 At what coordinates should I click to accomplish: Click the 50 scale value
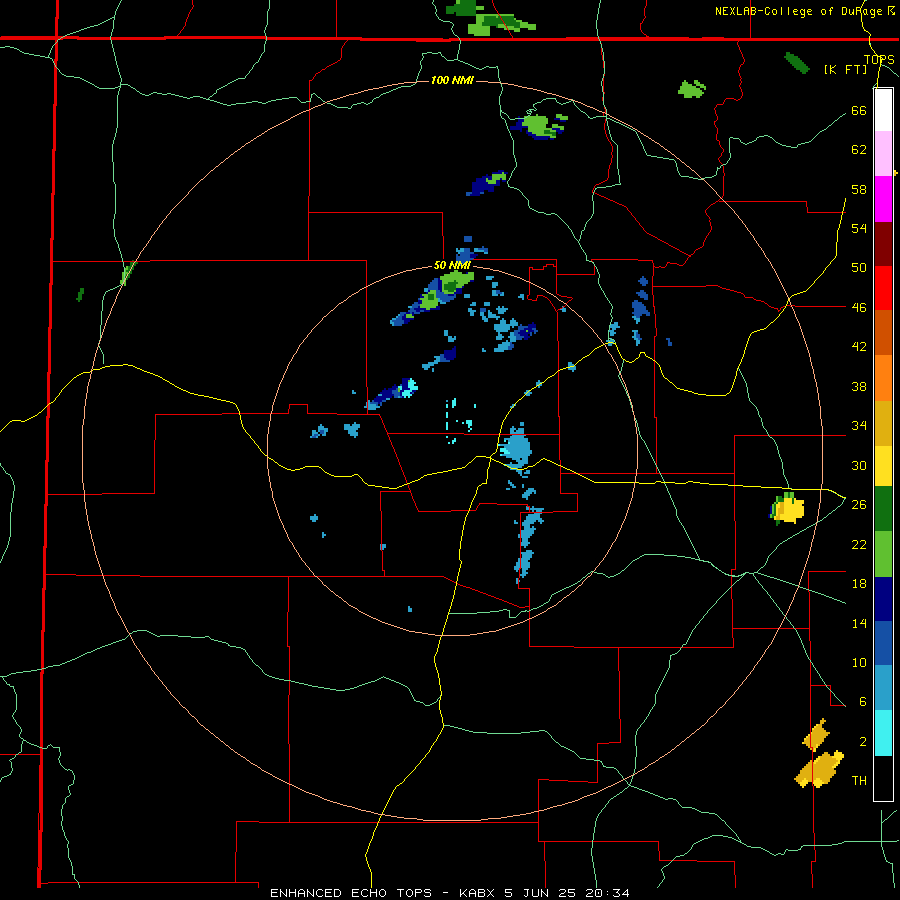point(859,268)
